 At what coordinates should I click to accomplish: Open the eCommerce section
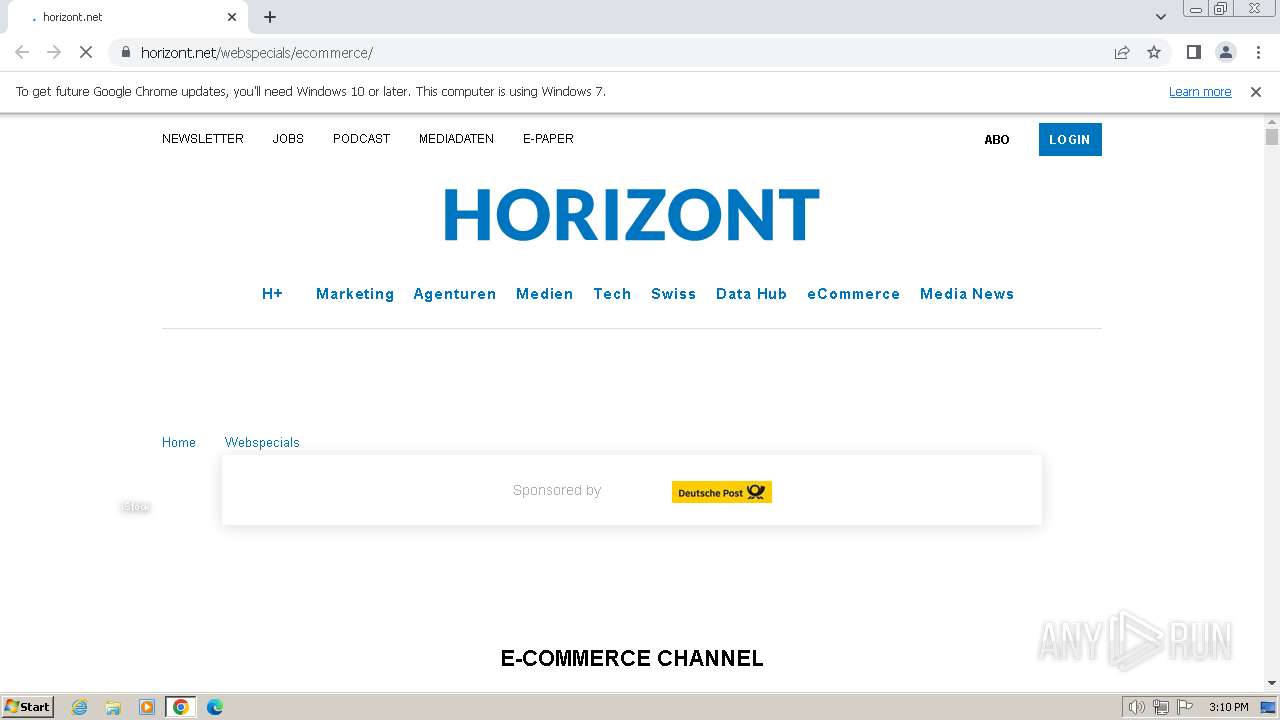point(853,294)
